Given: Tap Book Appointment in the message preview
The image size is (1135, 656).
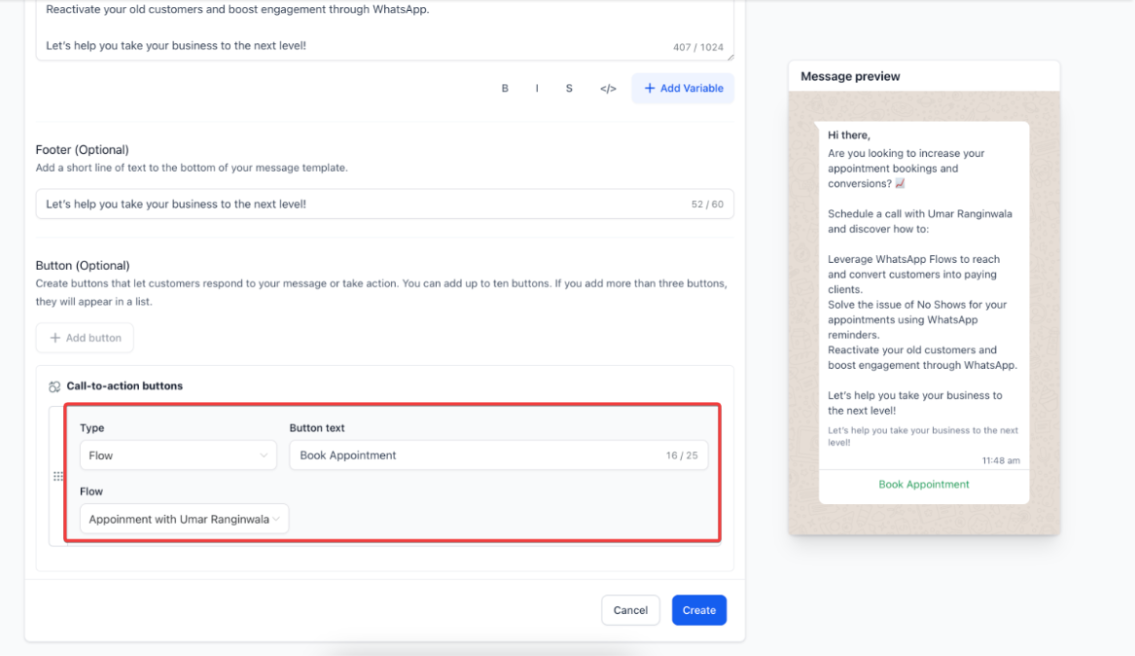Looking at the screenshot, I should pos(924,485).
